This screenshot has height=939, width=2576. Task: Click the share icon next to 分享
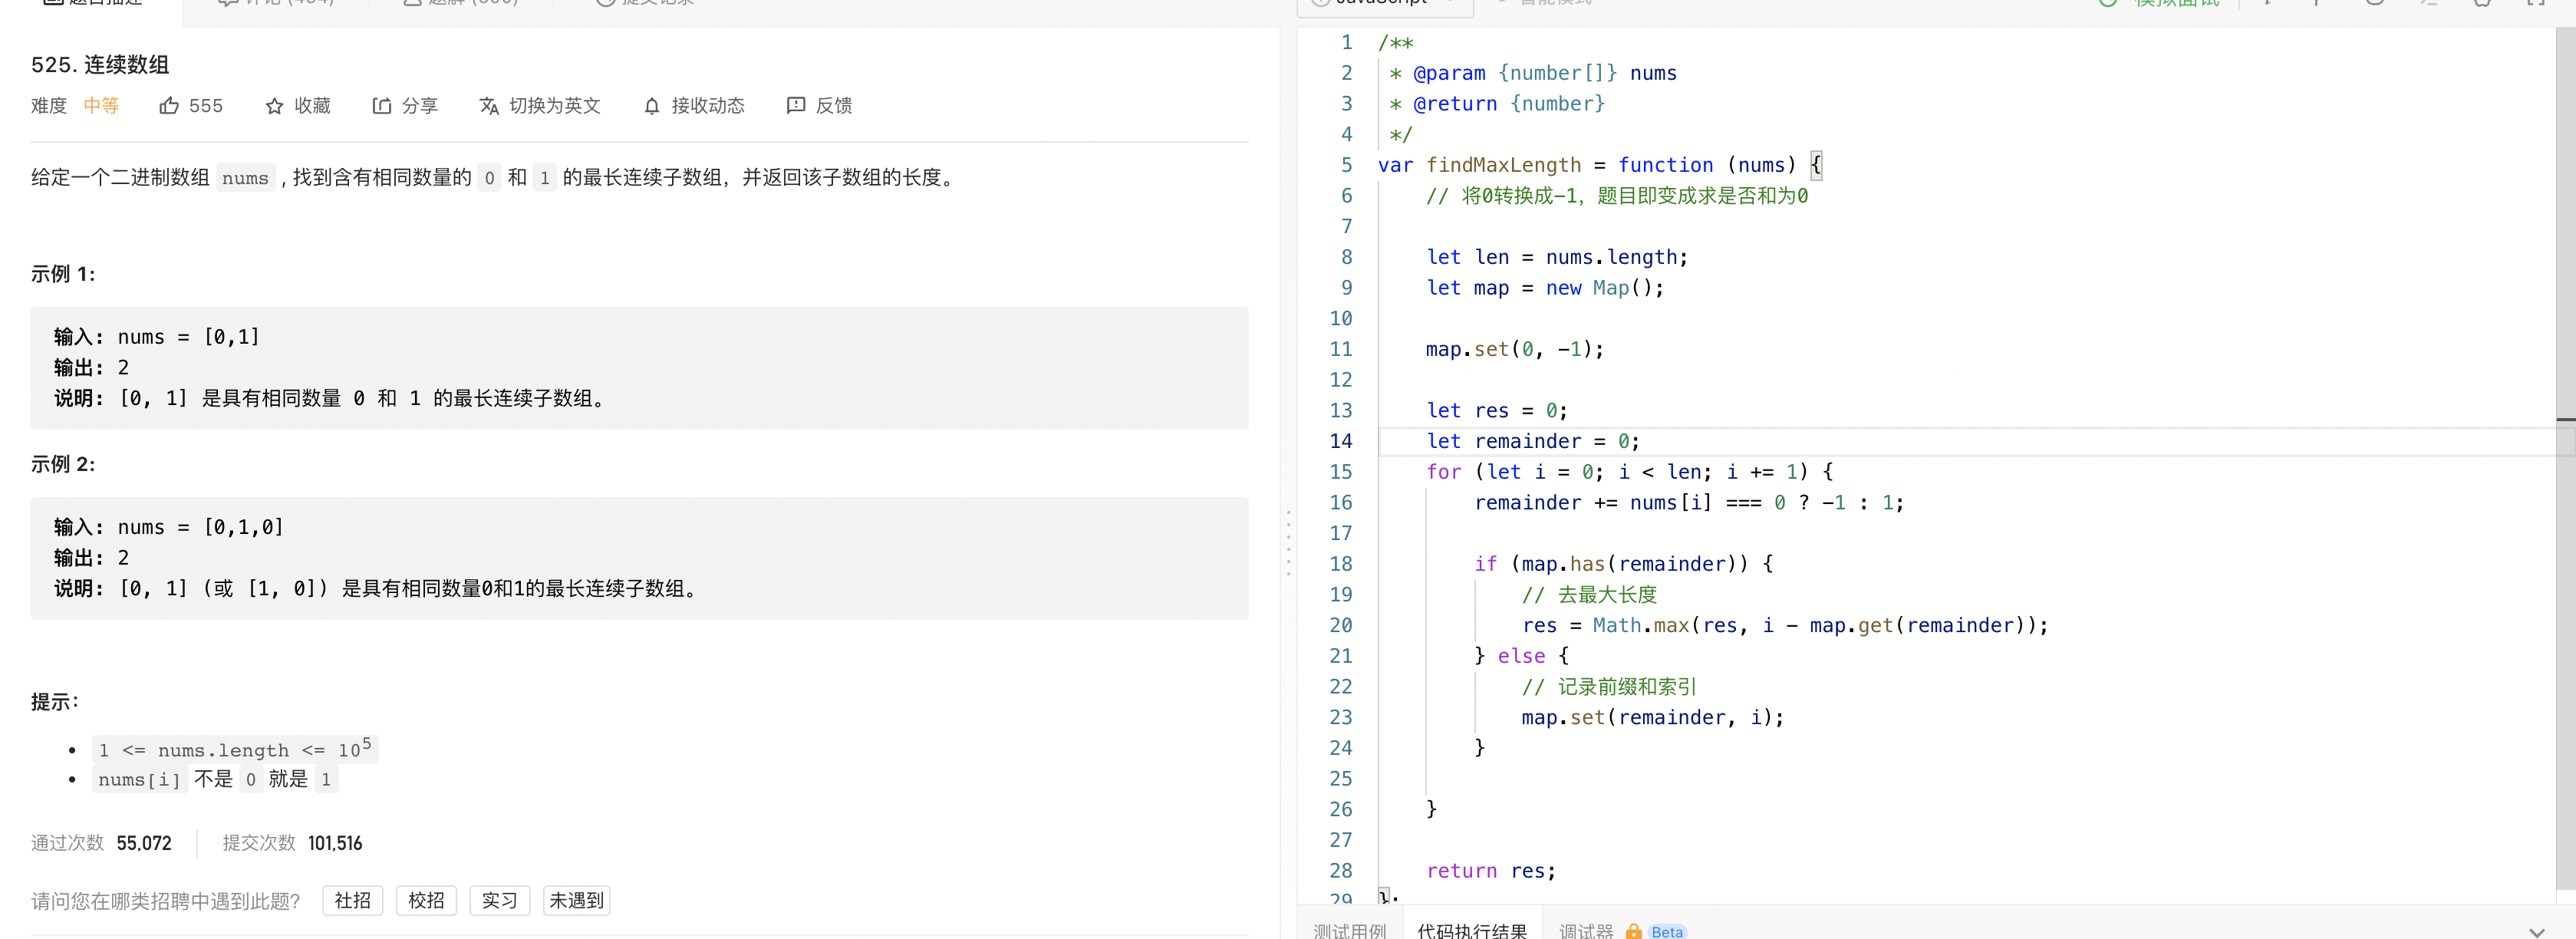click(x=381, y=106)
